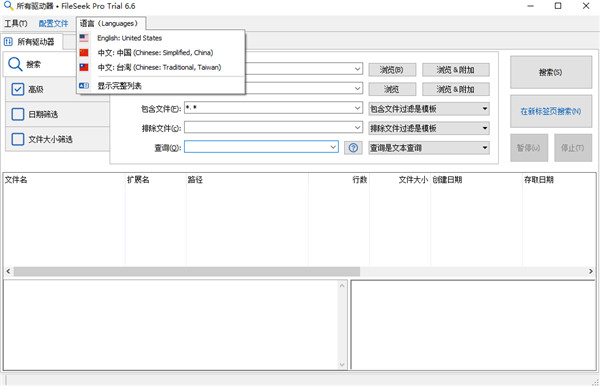The image size is (600, 386).
Task: Expand the 包含文件过滤是模板 dropdown
Action: click(x=429, y=109)
